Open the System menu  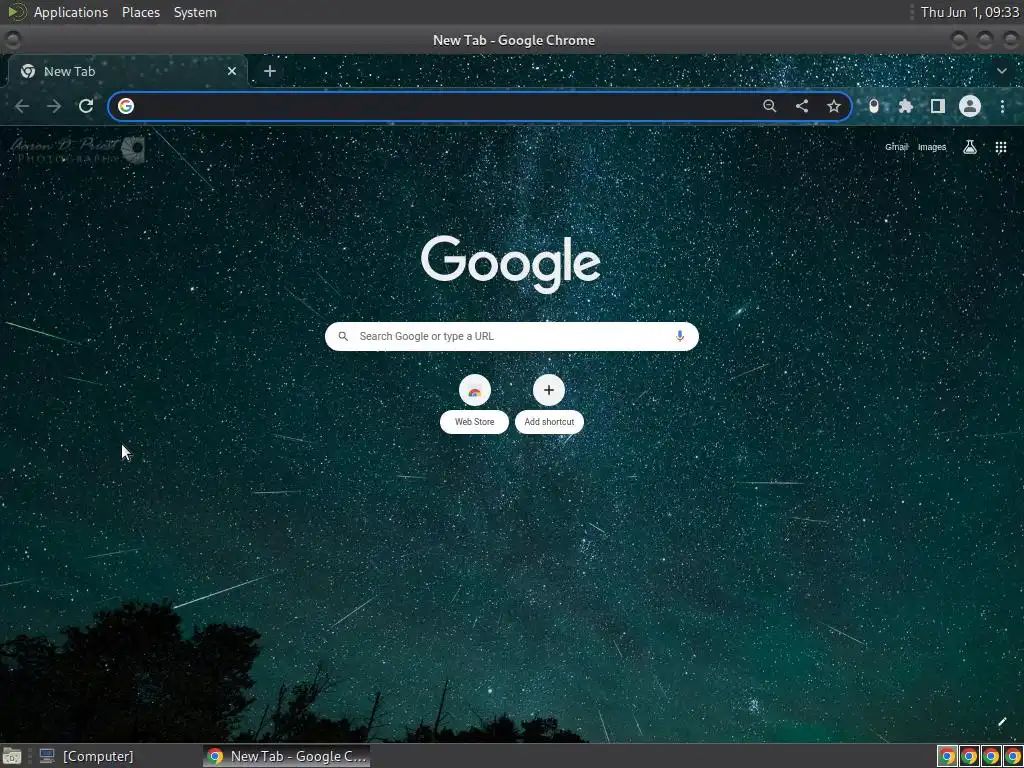(x=195, y=12)
